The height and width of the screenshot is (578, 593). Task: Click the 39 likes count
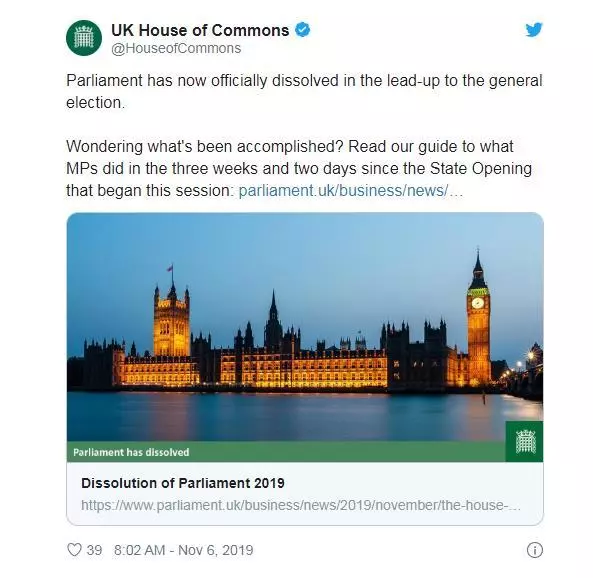coord(94,550)
